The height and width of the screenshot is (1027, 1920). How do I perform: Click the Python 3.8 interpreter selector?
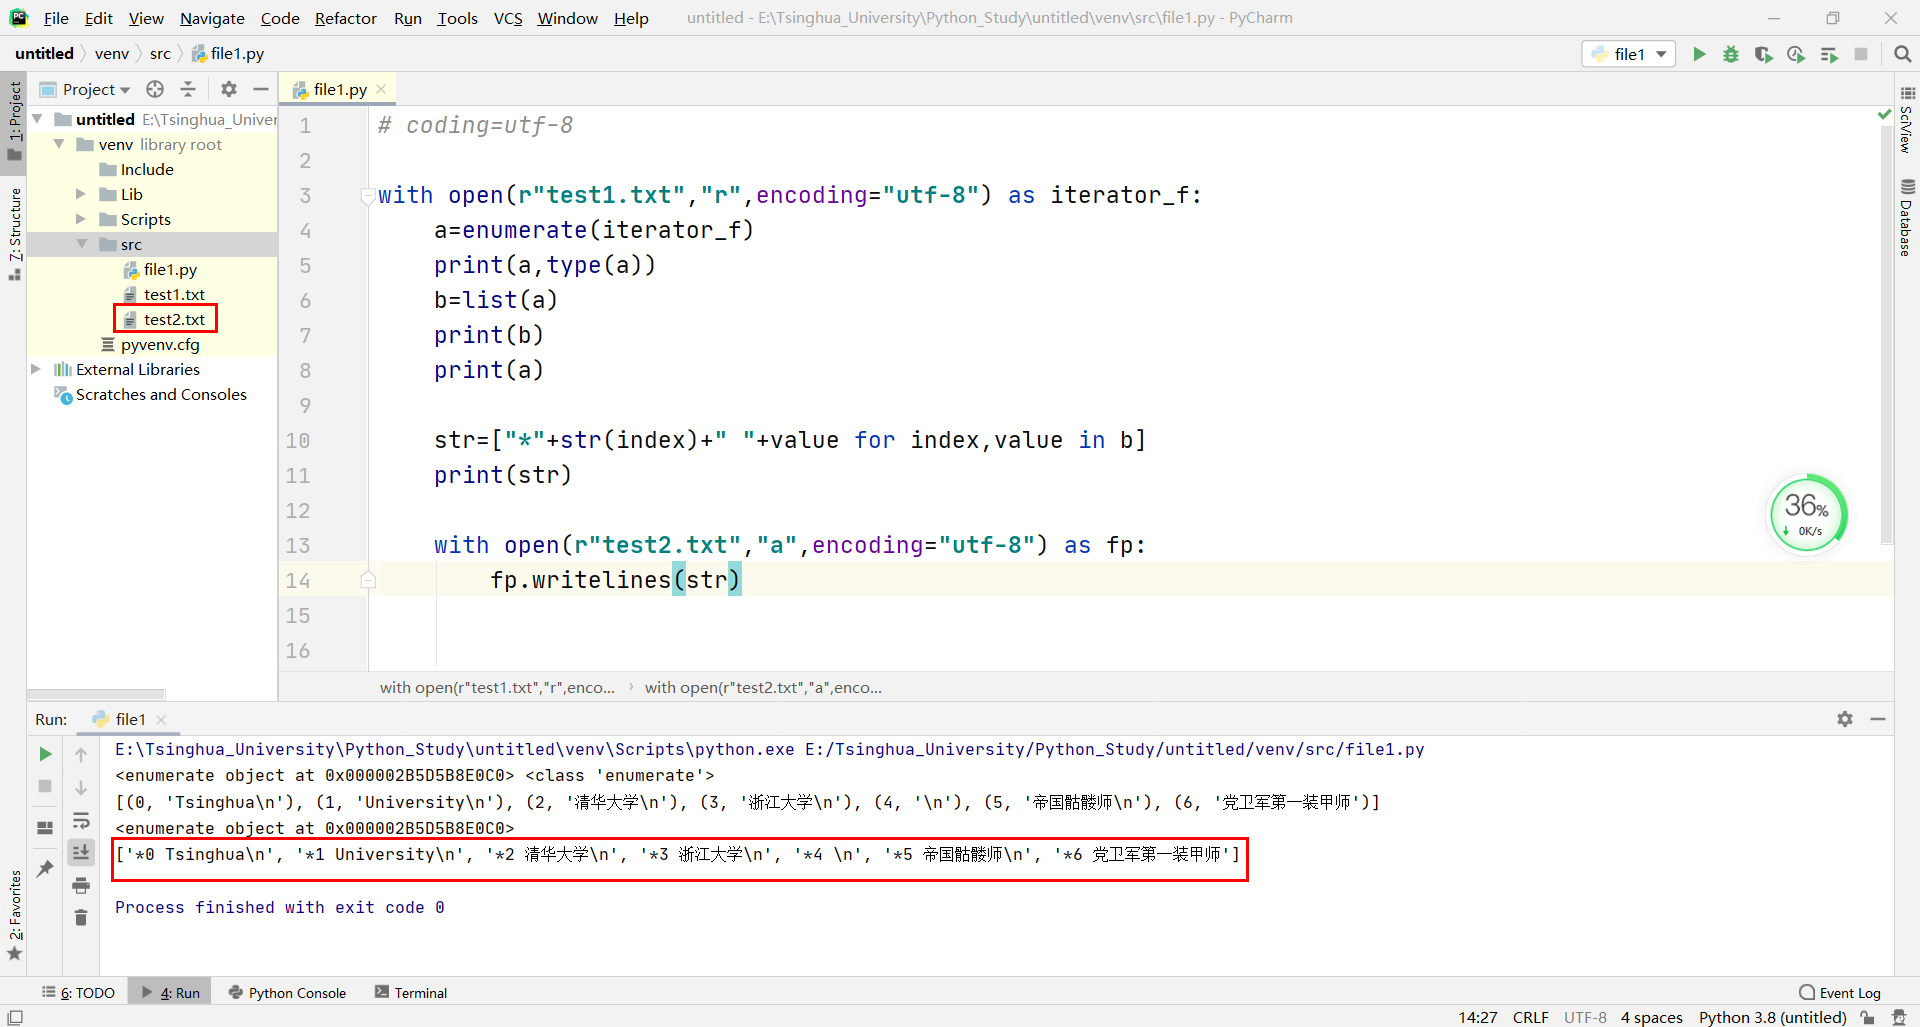pyautogui.click(x=1772, y=1017)
